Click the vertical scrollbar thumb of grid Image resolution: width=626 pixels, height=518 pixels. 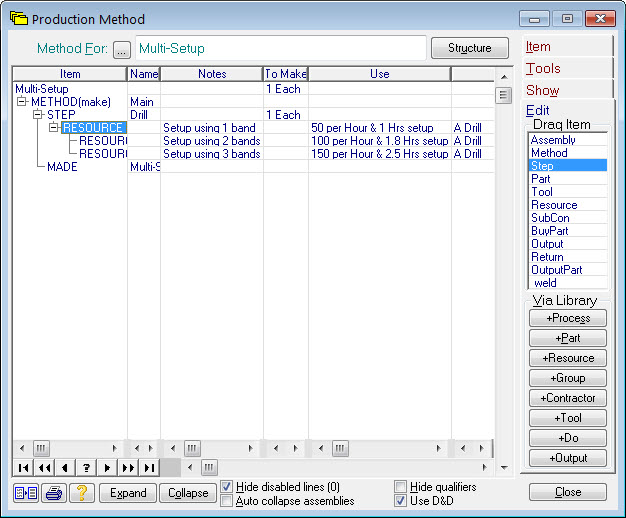[x=503, y=95]
